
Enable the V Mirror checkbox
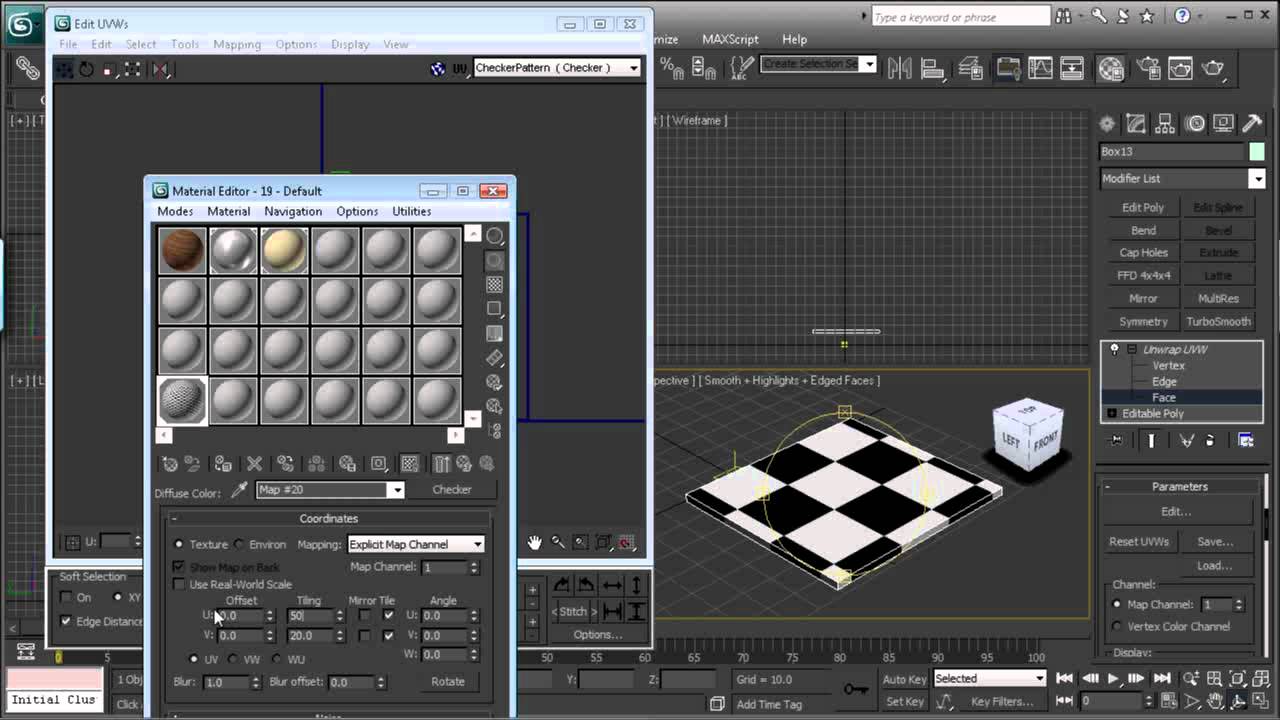(364, 635)
